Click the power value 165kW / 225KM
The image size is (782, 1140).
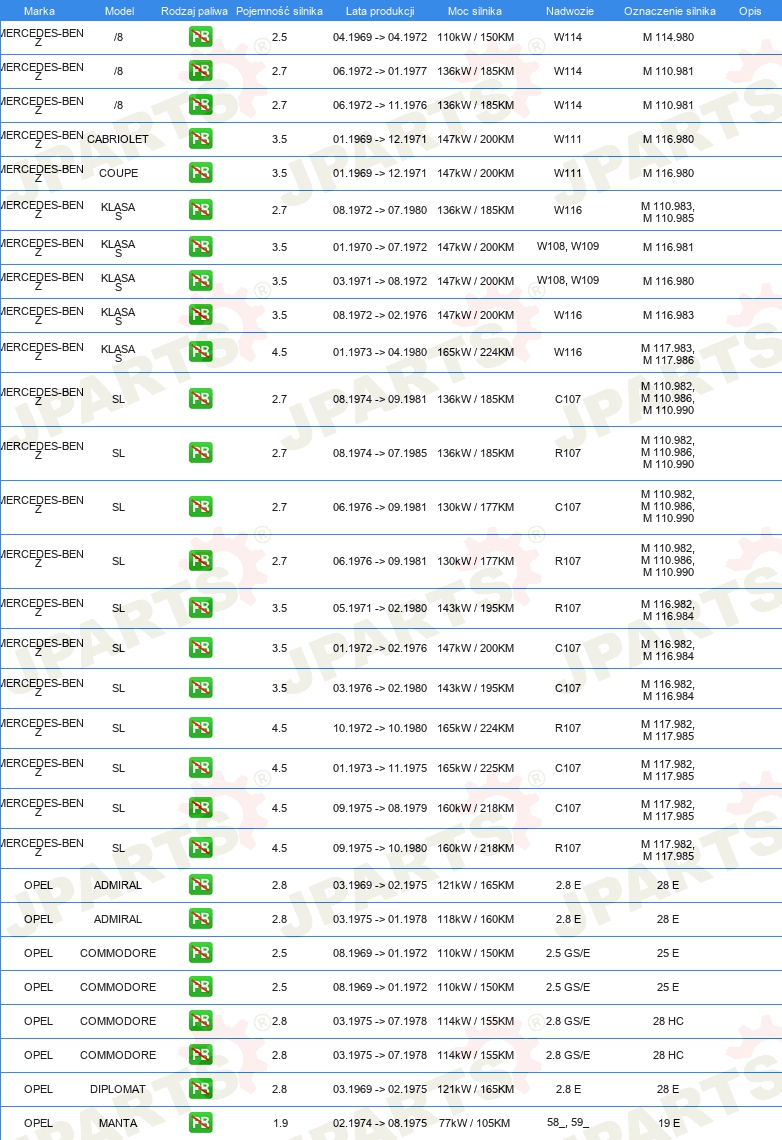475,768
